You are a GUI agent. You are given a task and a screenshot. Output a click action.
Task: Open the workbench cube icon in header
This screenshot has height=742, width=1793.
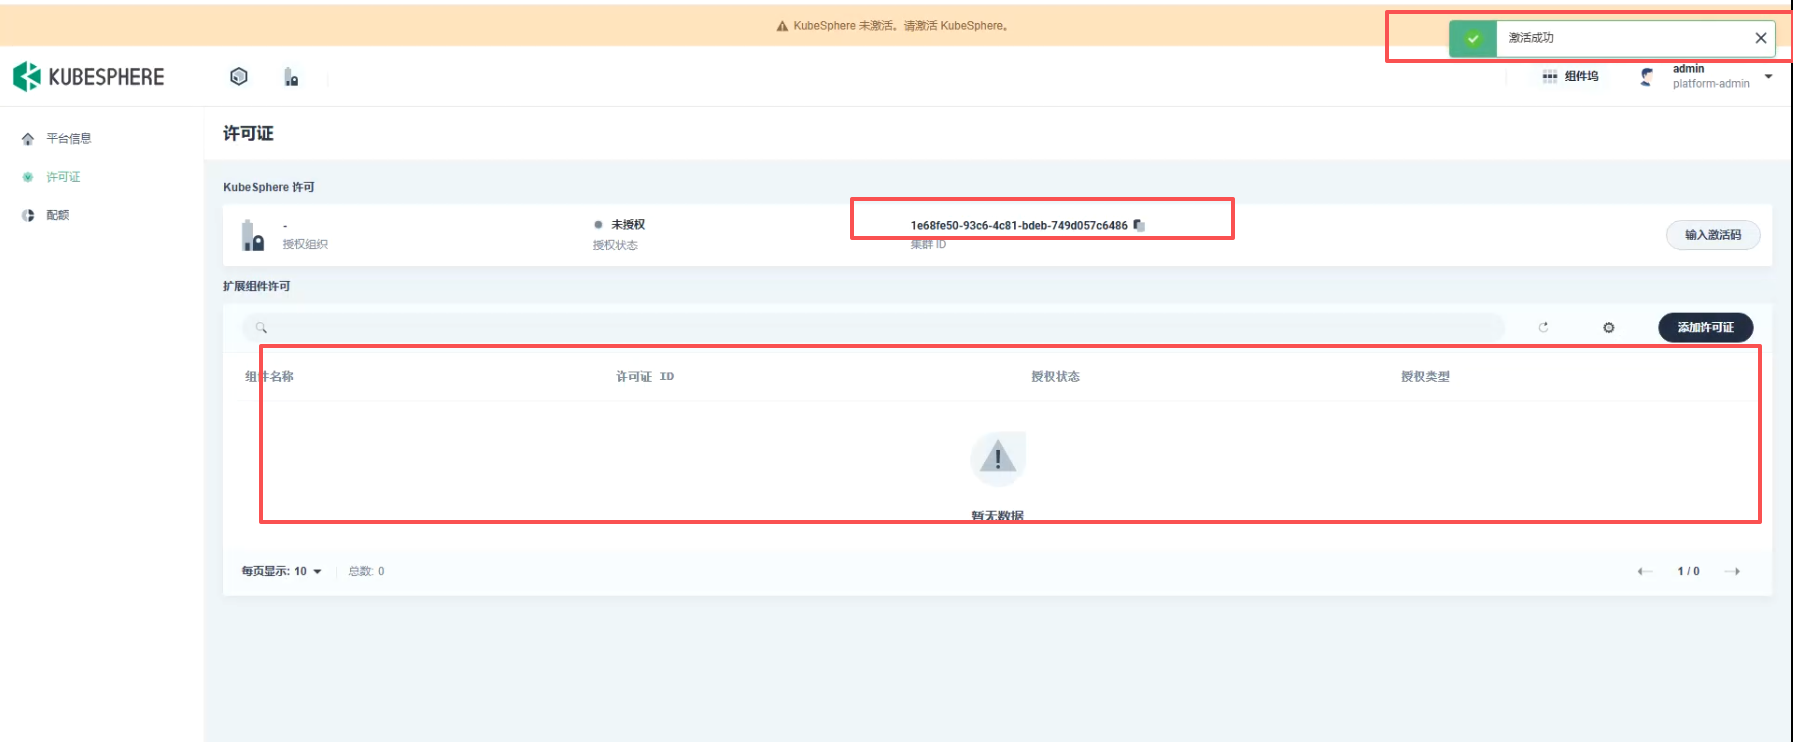coord(239,77)
